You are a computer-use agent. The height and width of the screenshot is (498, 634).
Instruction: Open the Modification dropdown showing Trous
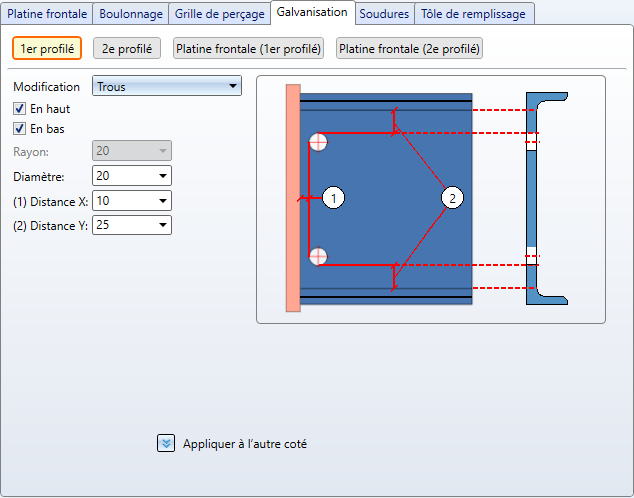click(167, 86)
